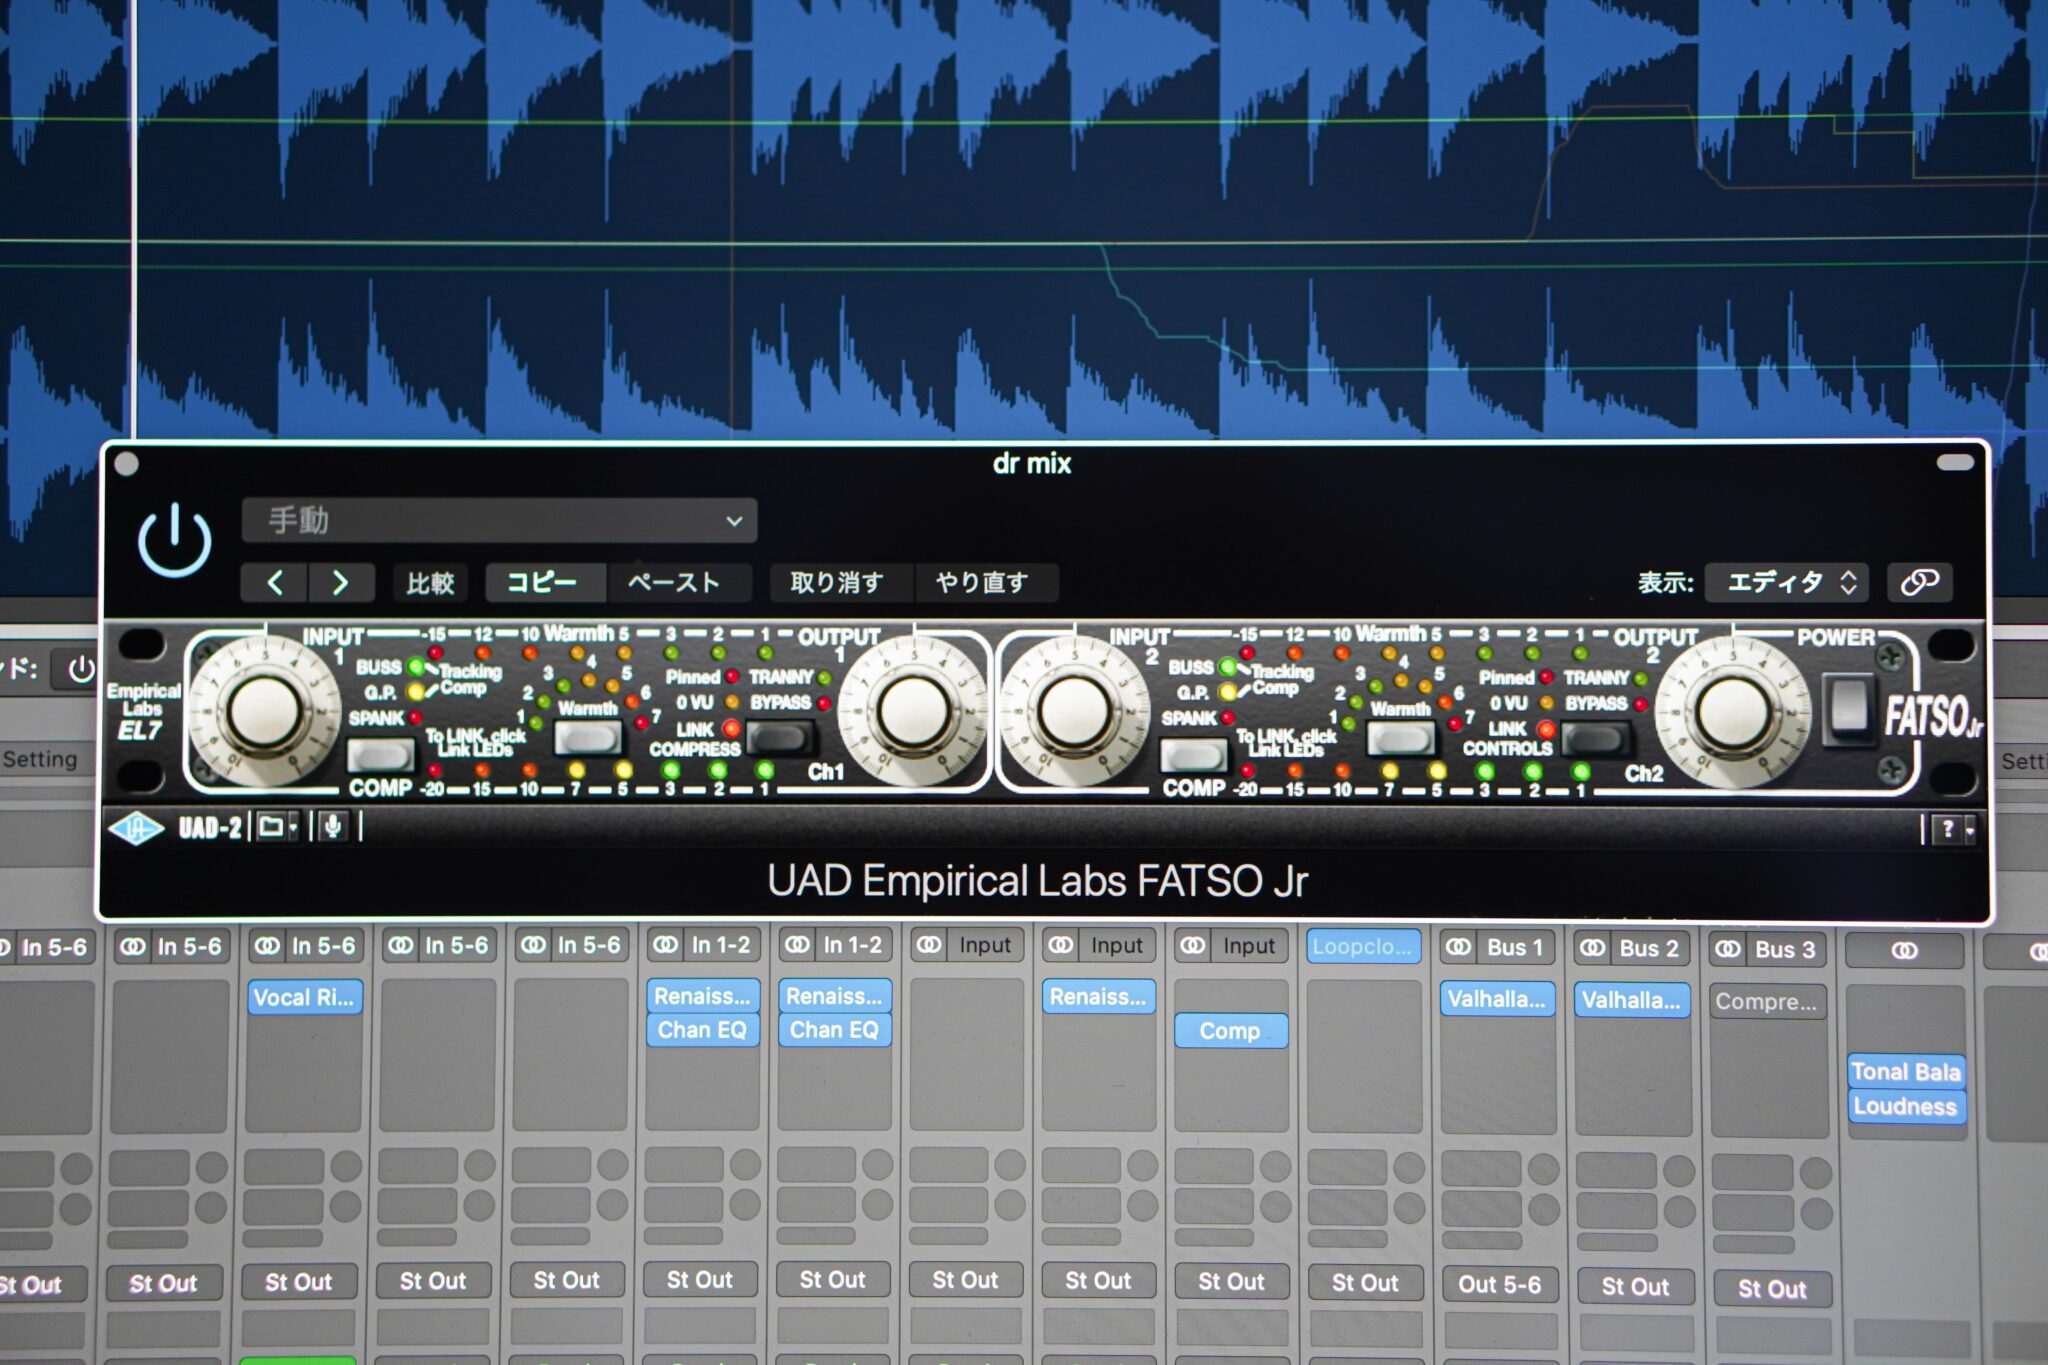This screenshot has height=1365, width=2048.
Task: Click the 比較 compare button
Action: (x=430, y=582)
